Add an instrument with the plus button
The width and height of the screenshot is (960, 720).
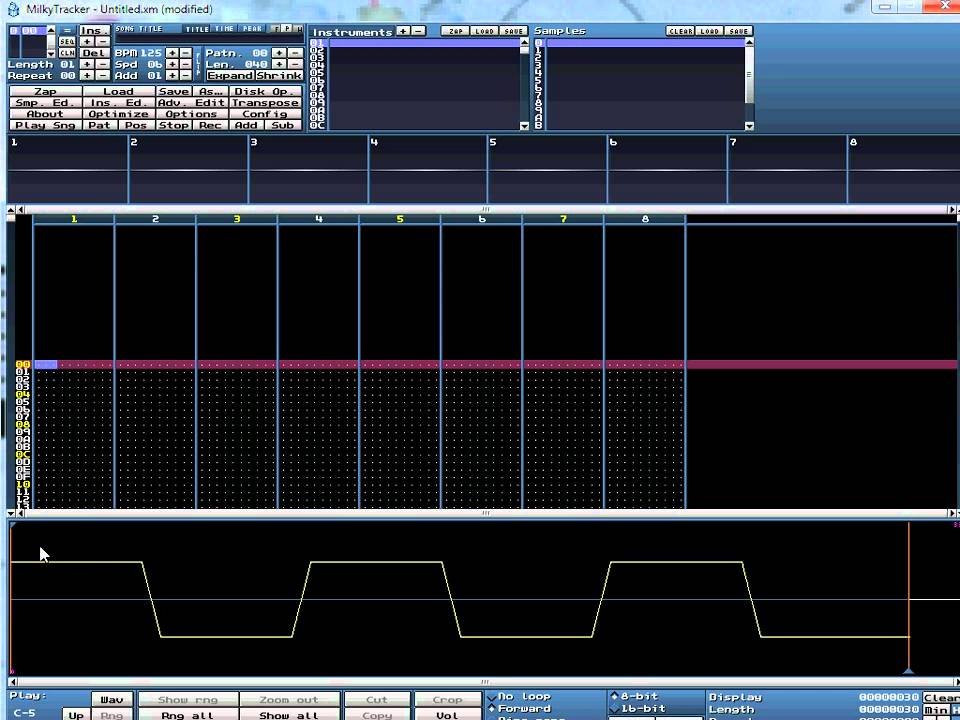(403, 31)
